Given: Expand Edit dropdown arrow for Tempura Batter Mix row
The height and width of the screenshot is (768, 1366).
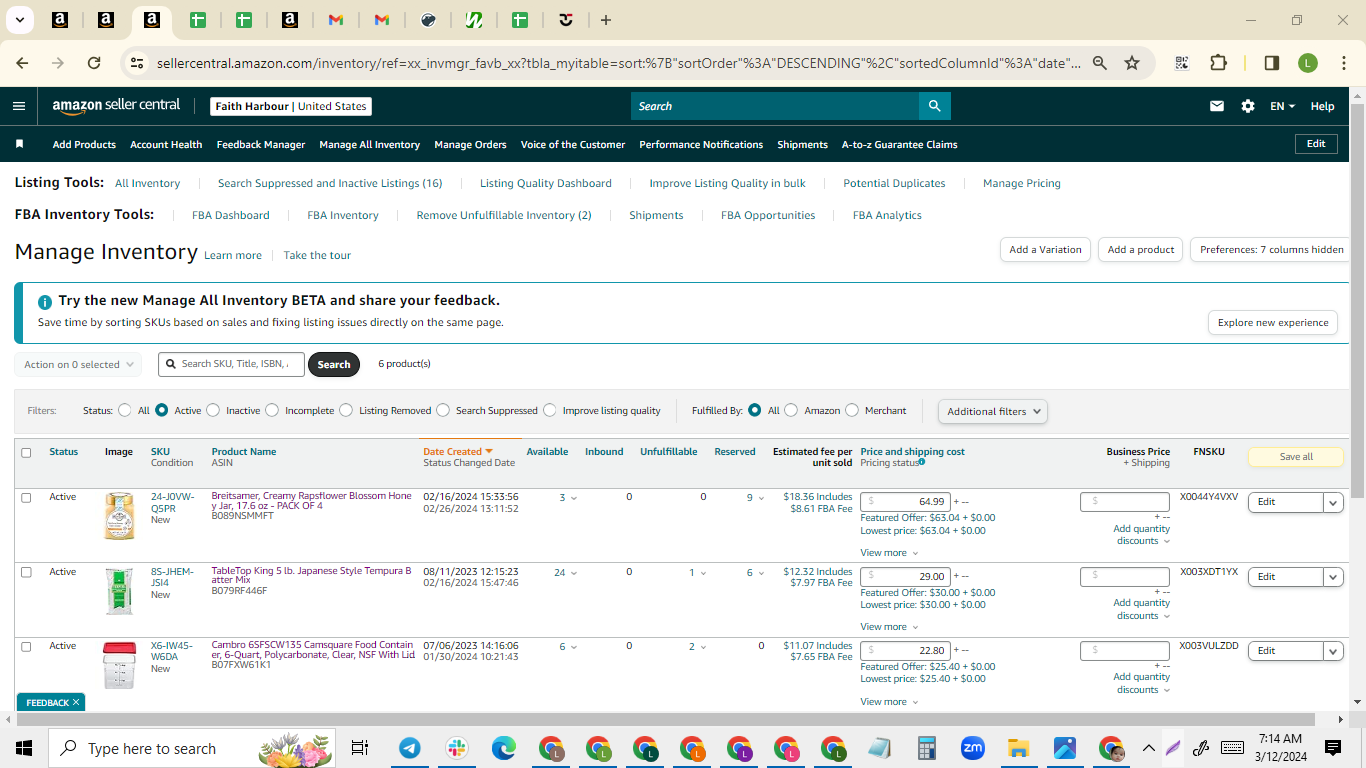Looking at the screenshot, I should pos(1333,577).
